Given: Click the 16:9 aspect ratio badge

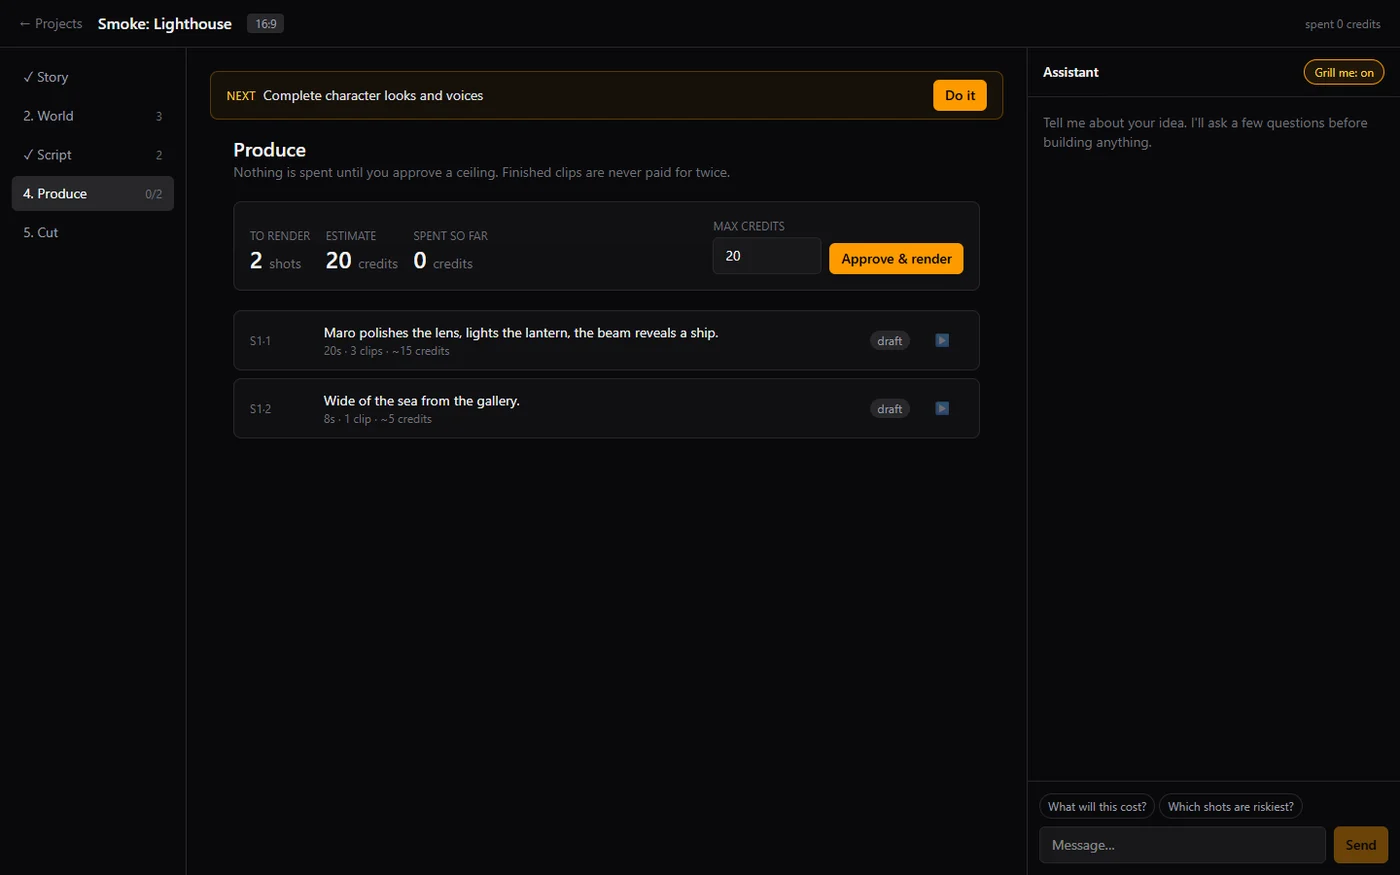Looking at the screenshot, I should [x=266, y=23].
